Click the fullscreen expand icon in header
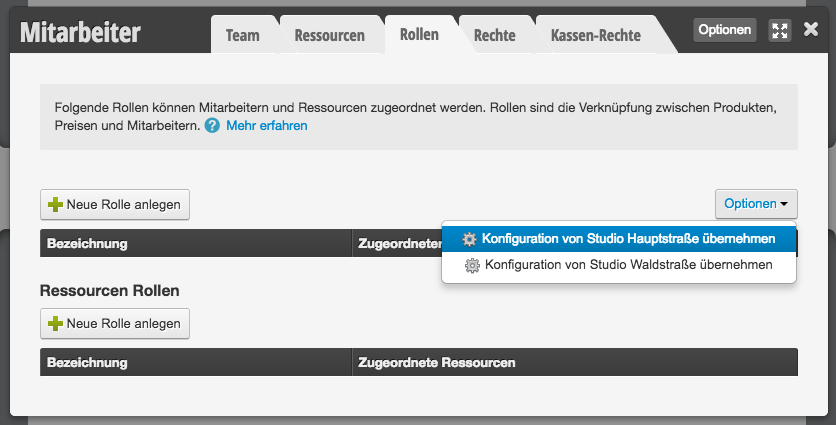 click(x=779, y=30)
